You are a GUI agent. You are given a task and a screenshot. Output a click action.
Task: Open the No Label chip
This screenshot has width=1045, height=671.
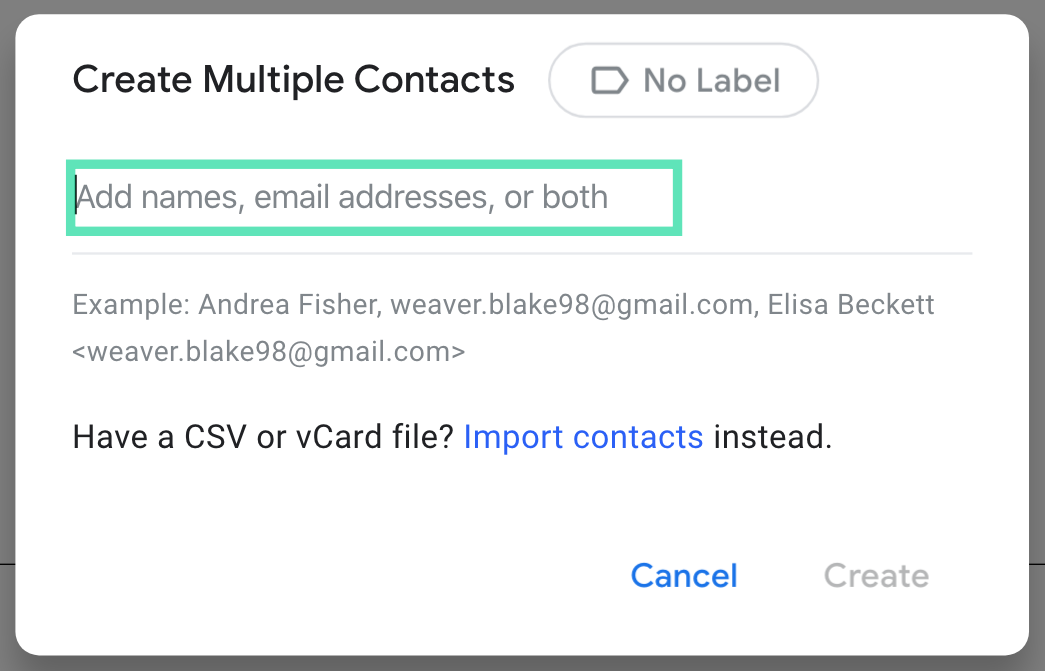[684, 80]
